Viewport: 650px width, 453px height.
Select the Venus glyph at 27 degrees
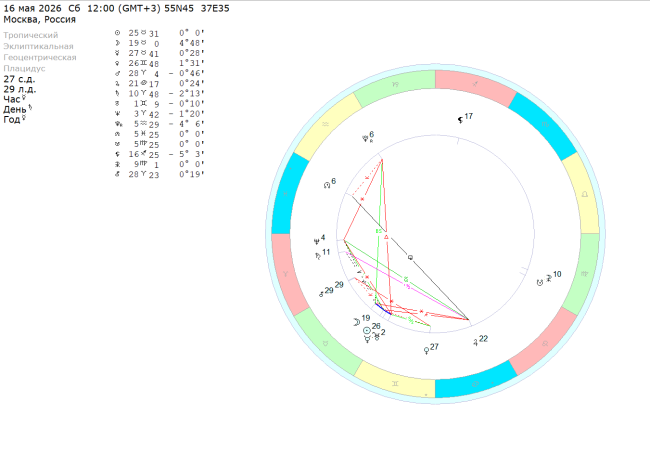(x=426, y=351)
